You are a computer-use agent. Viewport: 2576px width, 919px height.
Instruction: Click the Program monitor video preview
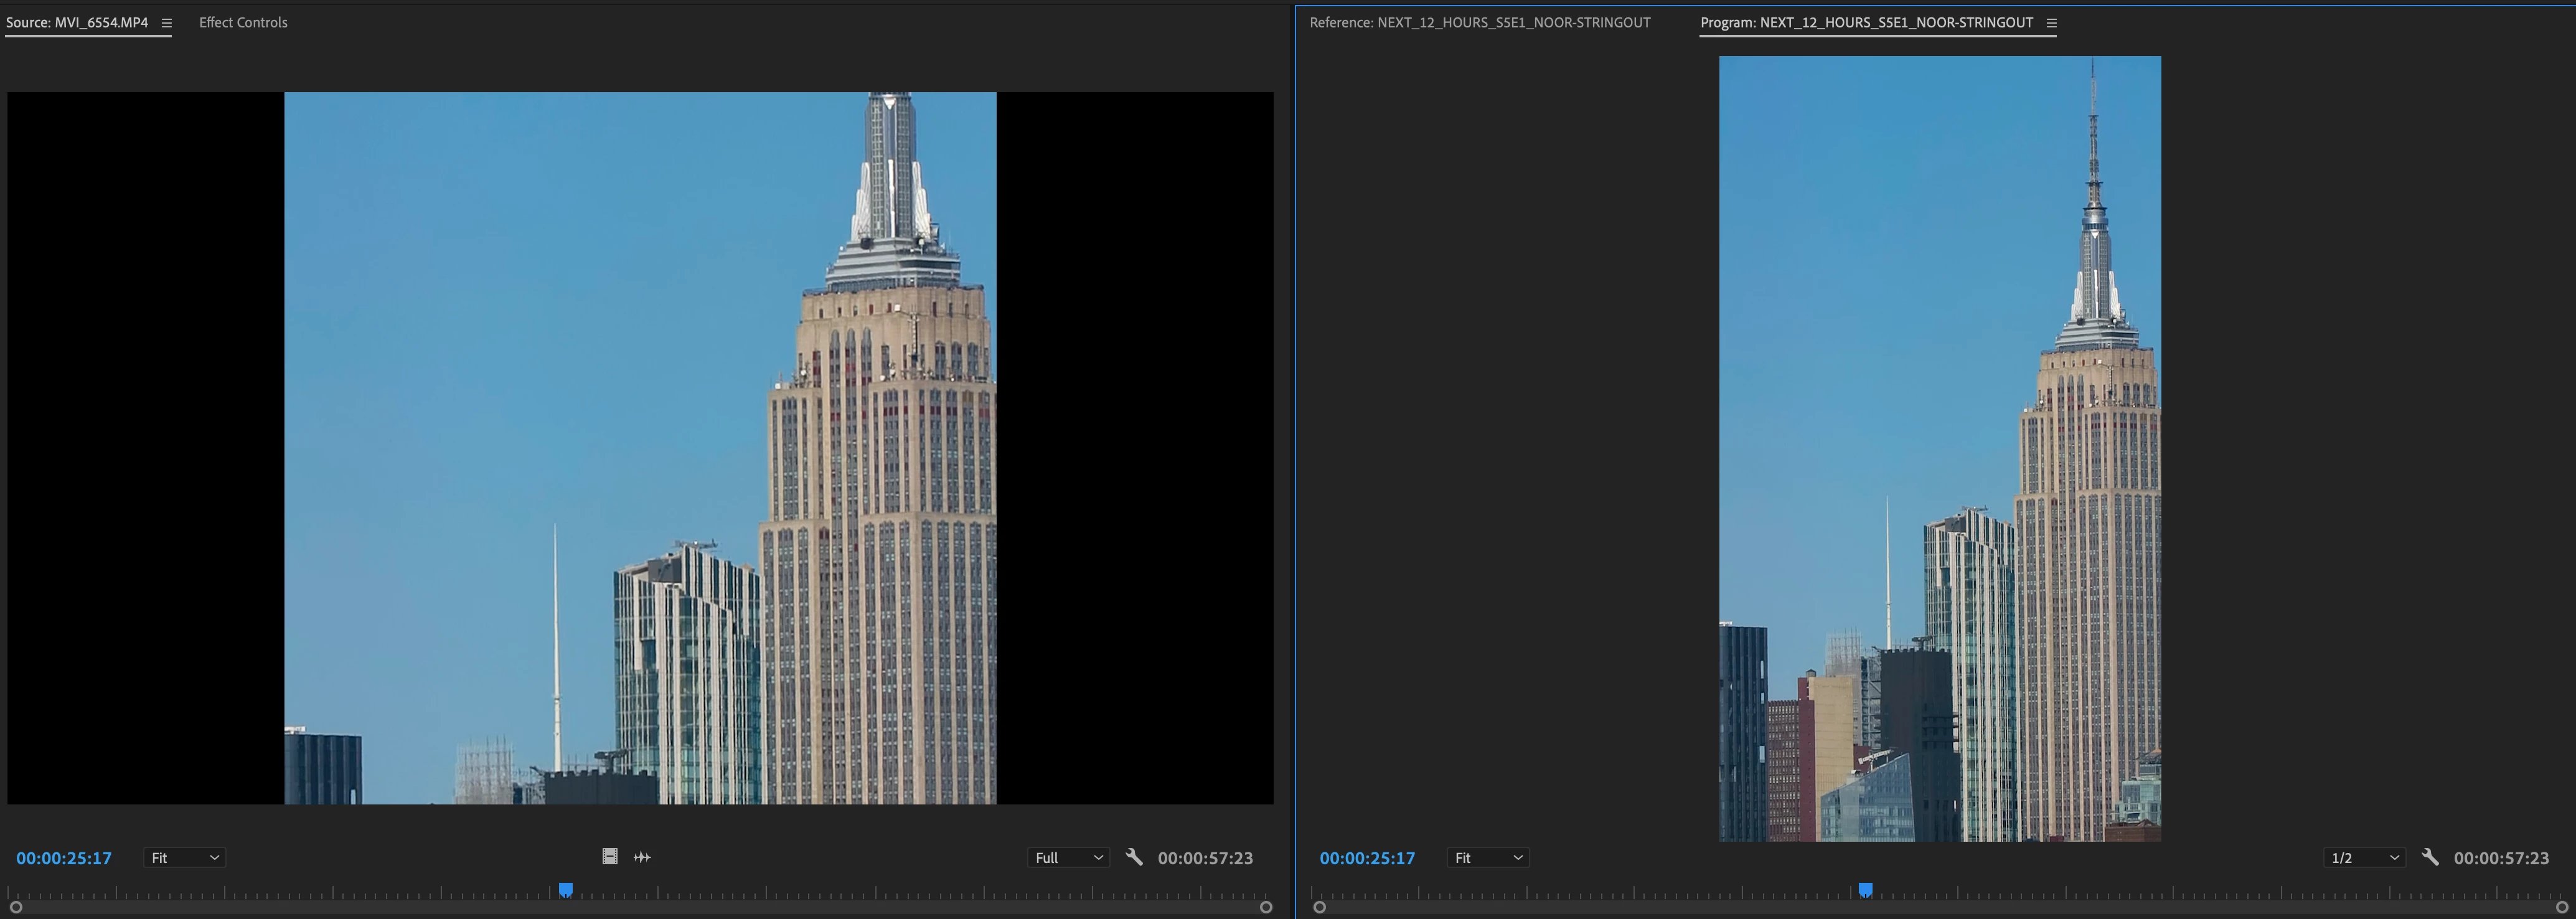pyautogui.click(x=1939, y=448)
